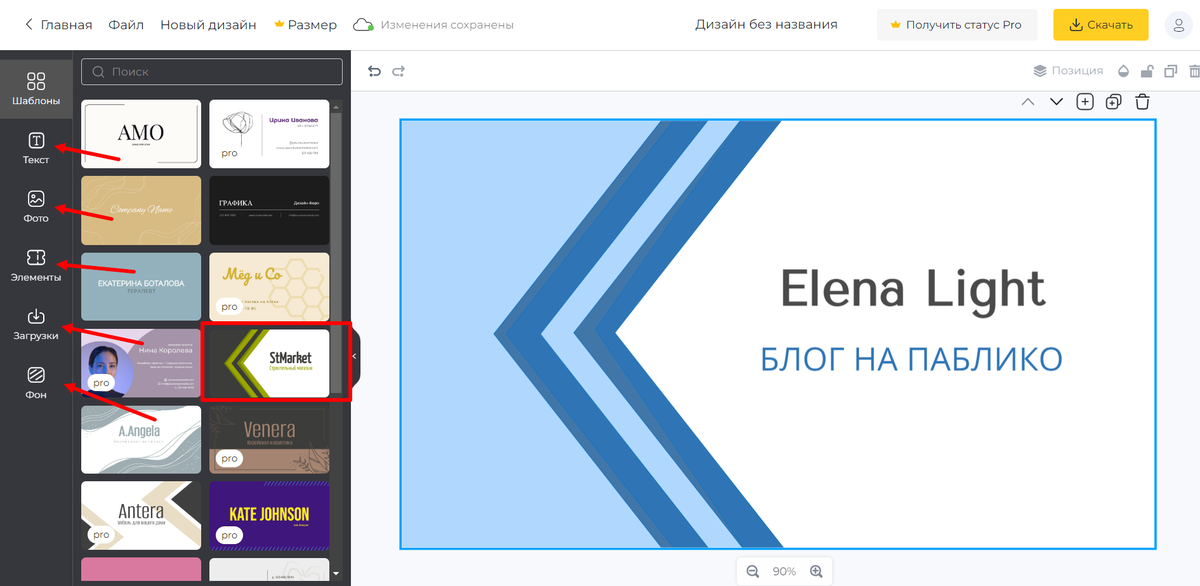Duplicate the page with copy-plus icon
This screenshot has width=1200, height=586.
click(x=1114, y=101)
